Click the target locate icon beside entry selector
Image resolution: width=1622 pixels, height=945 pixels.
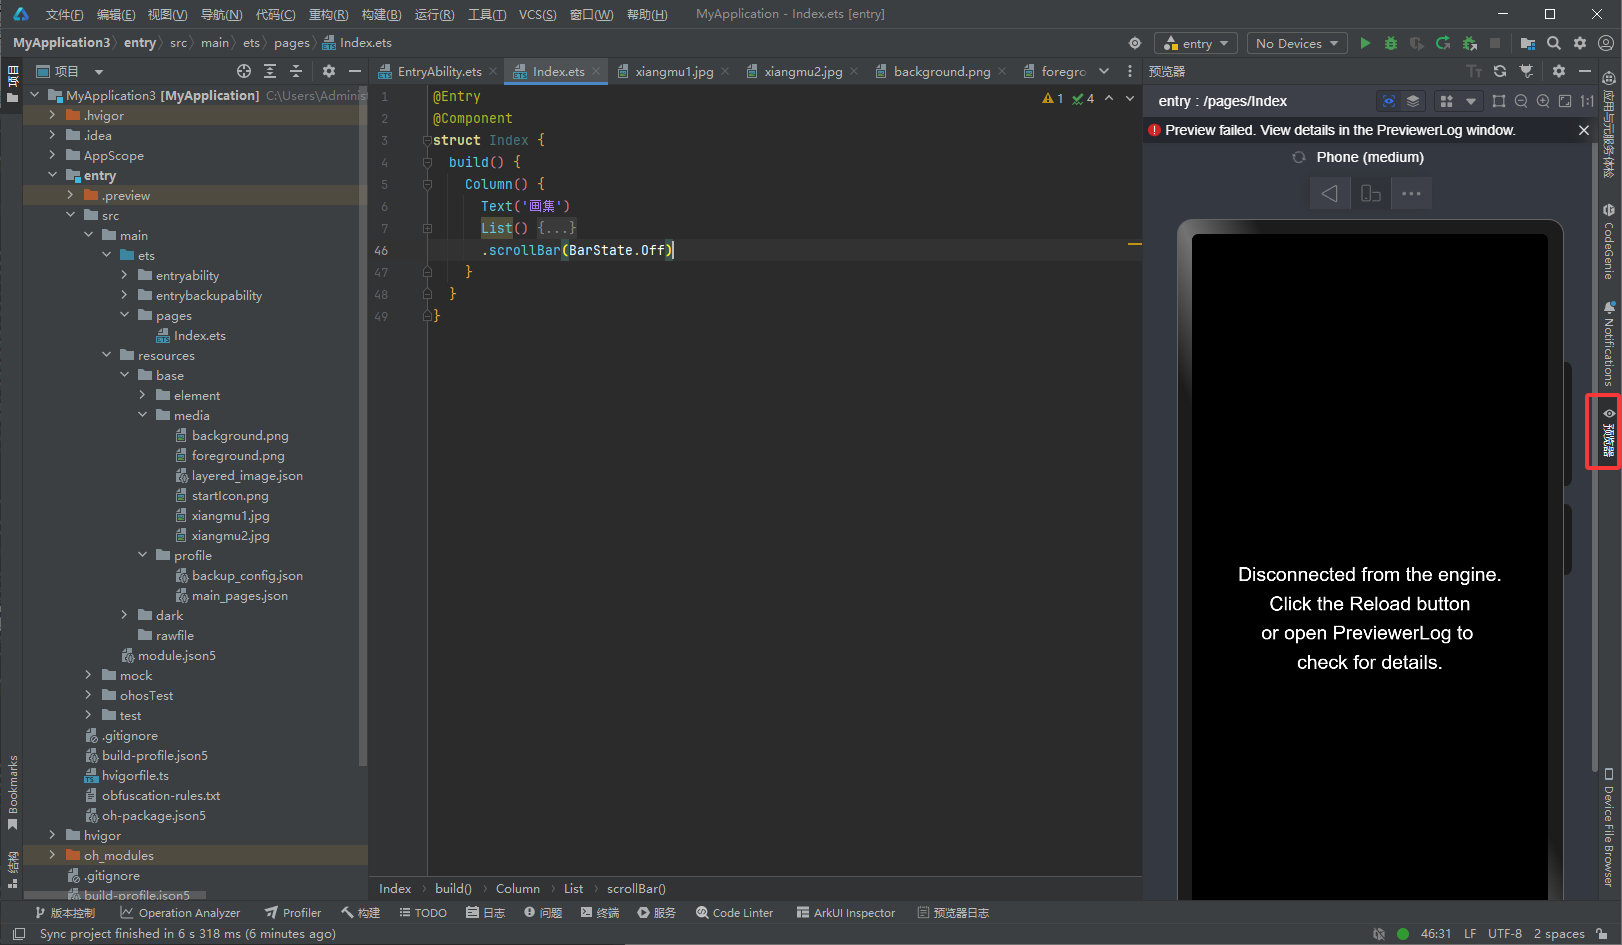pos(1135,43)
